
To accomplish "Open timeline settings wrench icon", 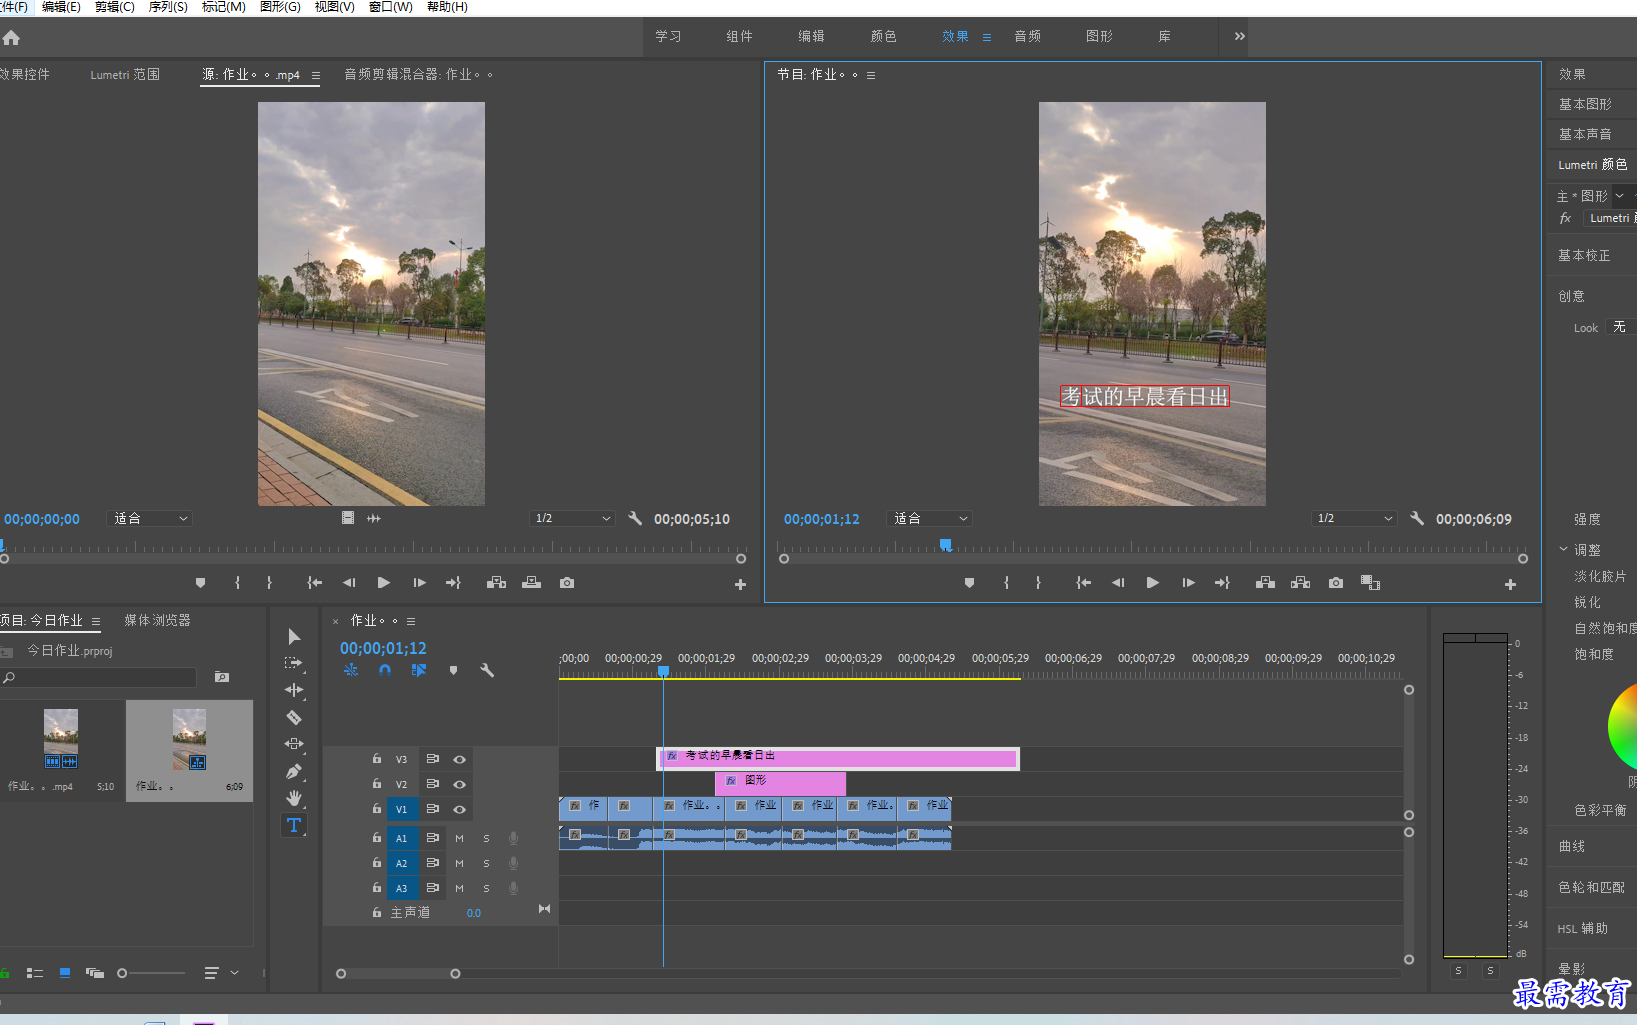I will click(487, 670).
